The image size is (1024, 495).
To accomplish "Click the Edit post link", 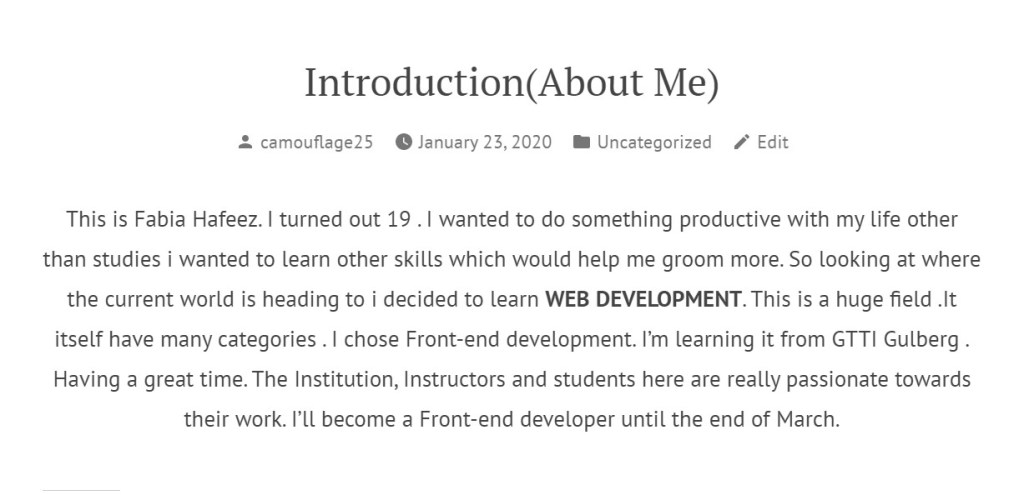I will (772, 142).
